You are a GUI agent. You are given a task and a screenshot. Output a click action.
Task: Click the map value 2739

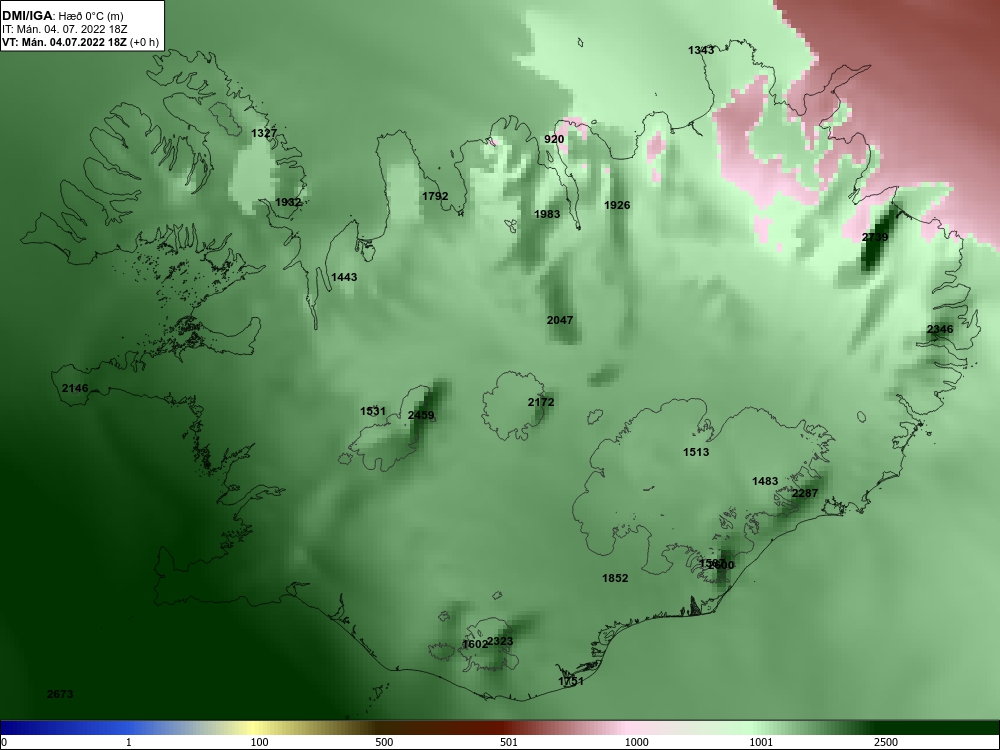click(875, 237)
